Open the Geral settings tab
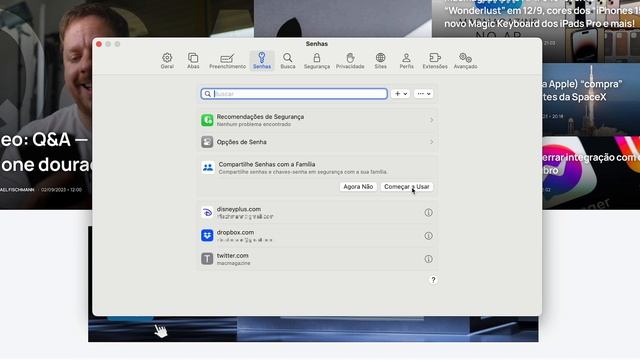Viewport: 640px width, 360px height. [x=167, y=61]
